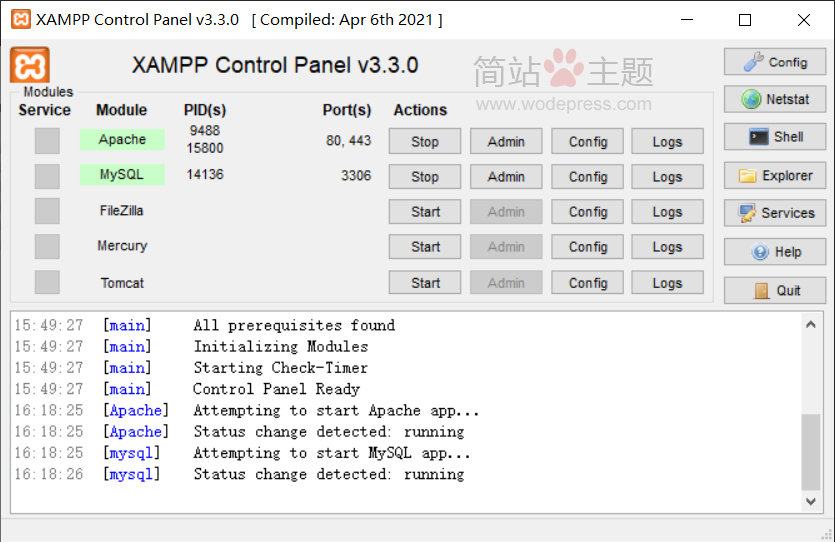Screen dimensions: 835x542
Task: Open the Apache Config menu
Action: (588, 142)
